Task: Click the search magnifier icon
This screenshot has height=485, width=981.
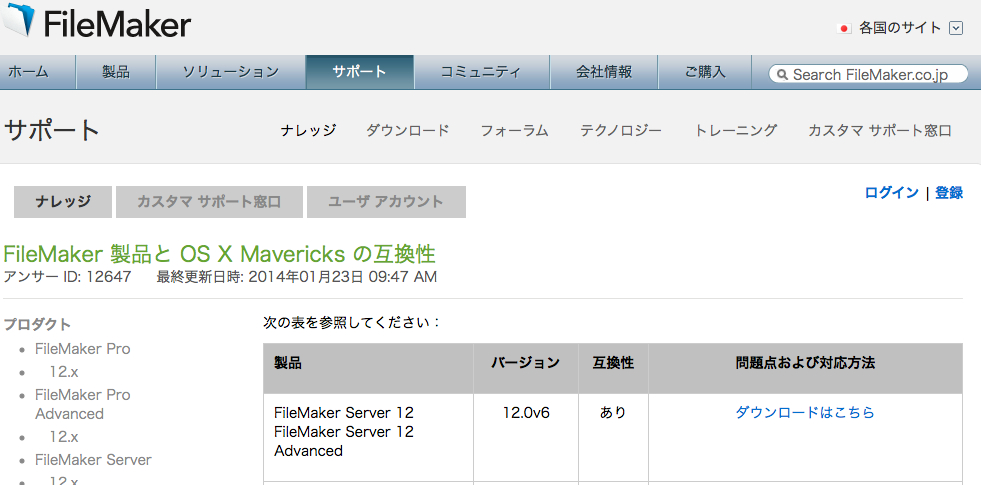Action: tap(781, 74)
